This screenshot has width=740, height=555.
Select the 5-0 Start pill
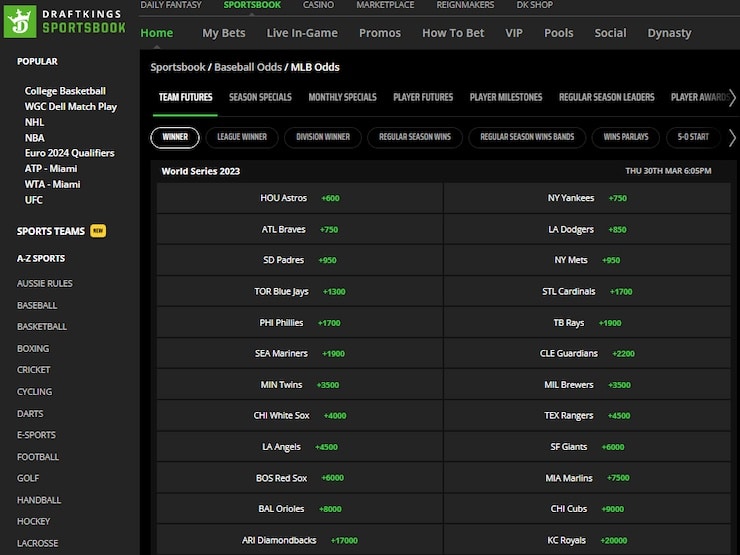693,137
